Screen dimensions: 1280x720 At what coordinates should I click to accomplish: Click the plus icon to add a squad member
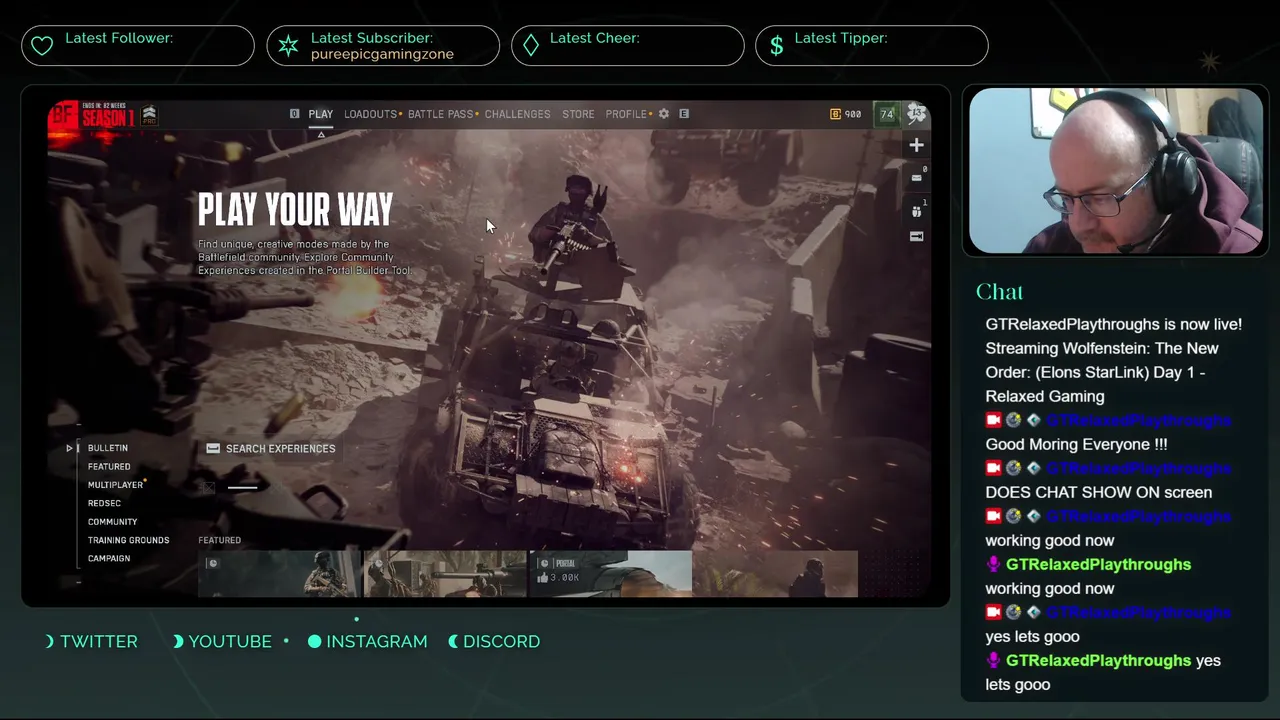point(916,145)
